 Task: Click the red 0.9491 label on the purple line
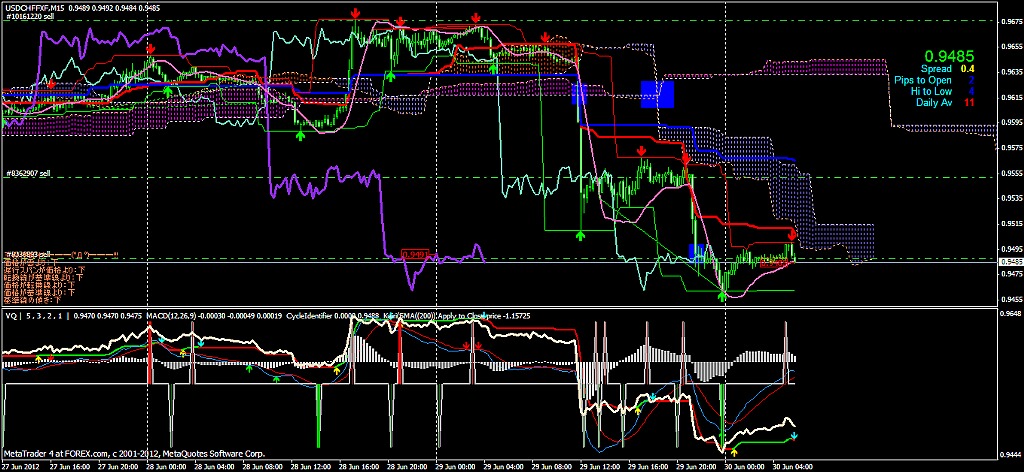click(415, 255)
